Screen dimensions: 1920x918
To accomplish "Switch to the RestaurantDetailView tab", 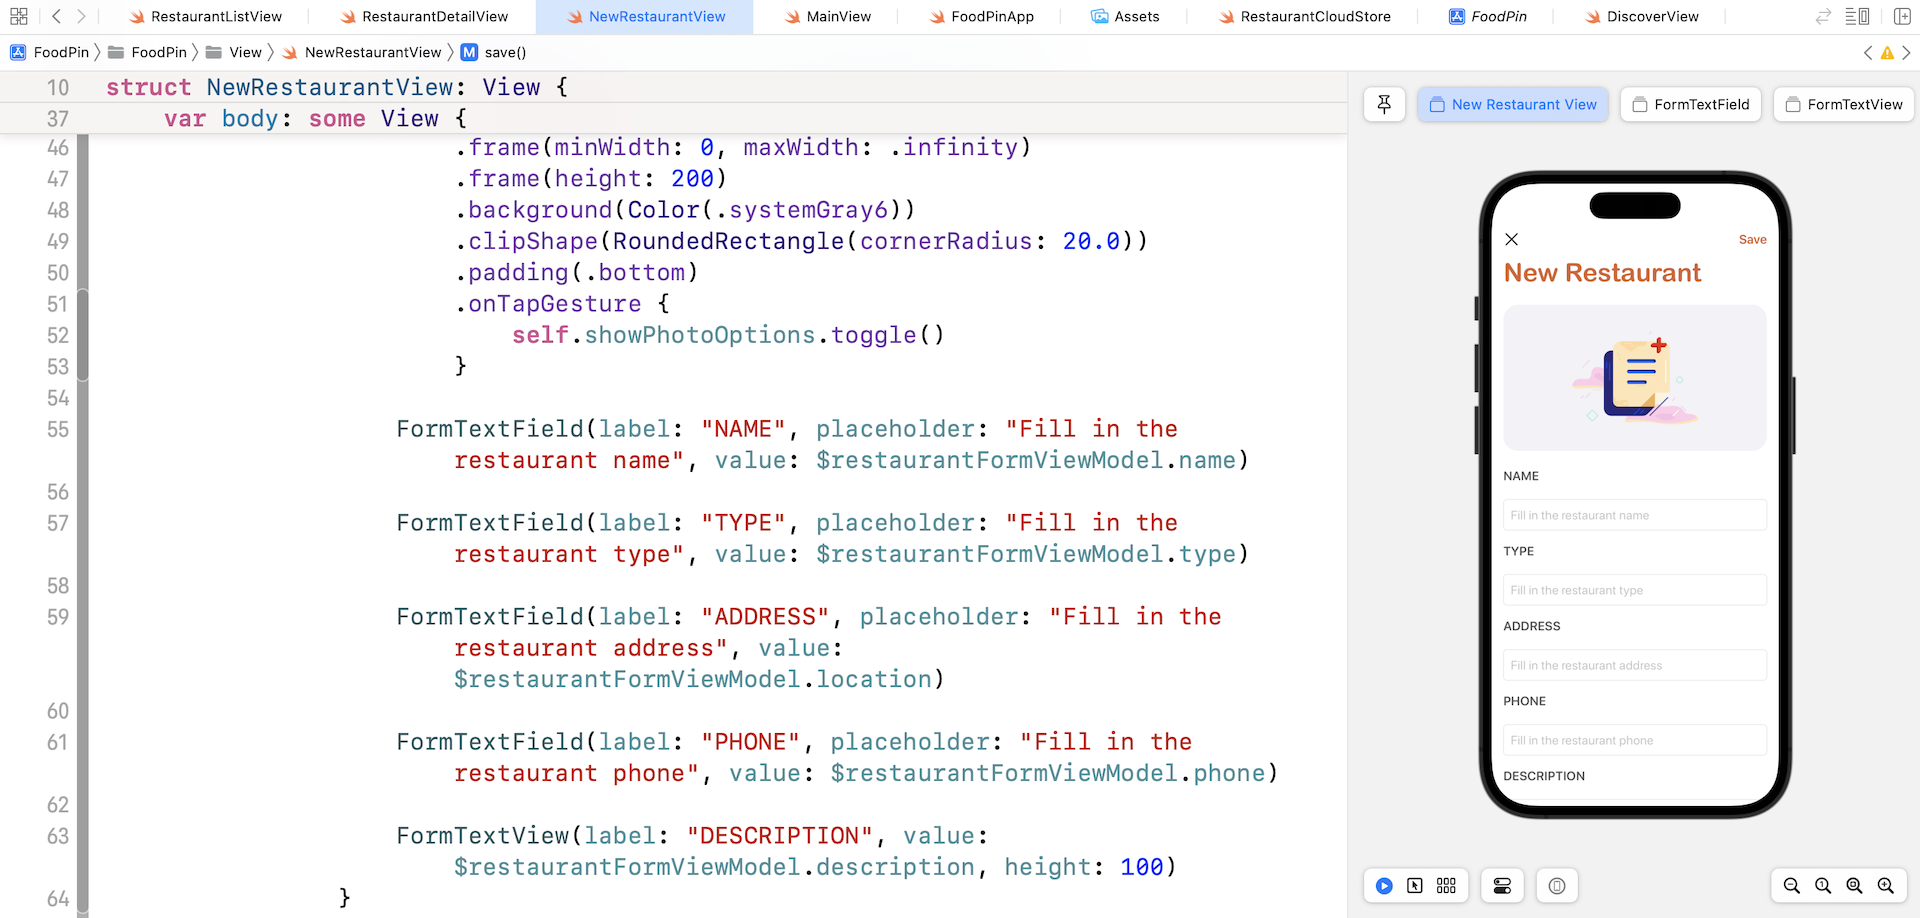I will tap(423, 16).
